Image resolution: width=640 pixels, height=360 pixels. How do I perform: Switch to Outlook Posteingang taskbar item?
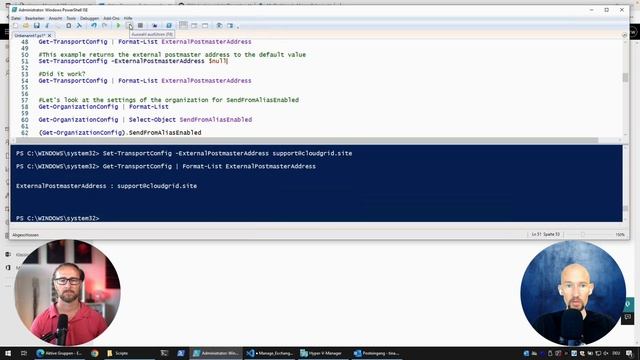tap(376, 353)
